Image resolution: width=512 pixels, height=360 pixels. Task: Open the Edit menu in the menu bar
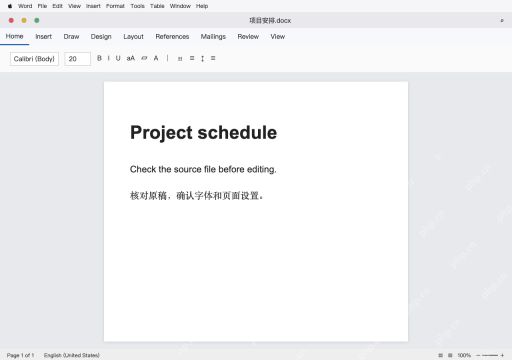[x=57, y=6]
